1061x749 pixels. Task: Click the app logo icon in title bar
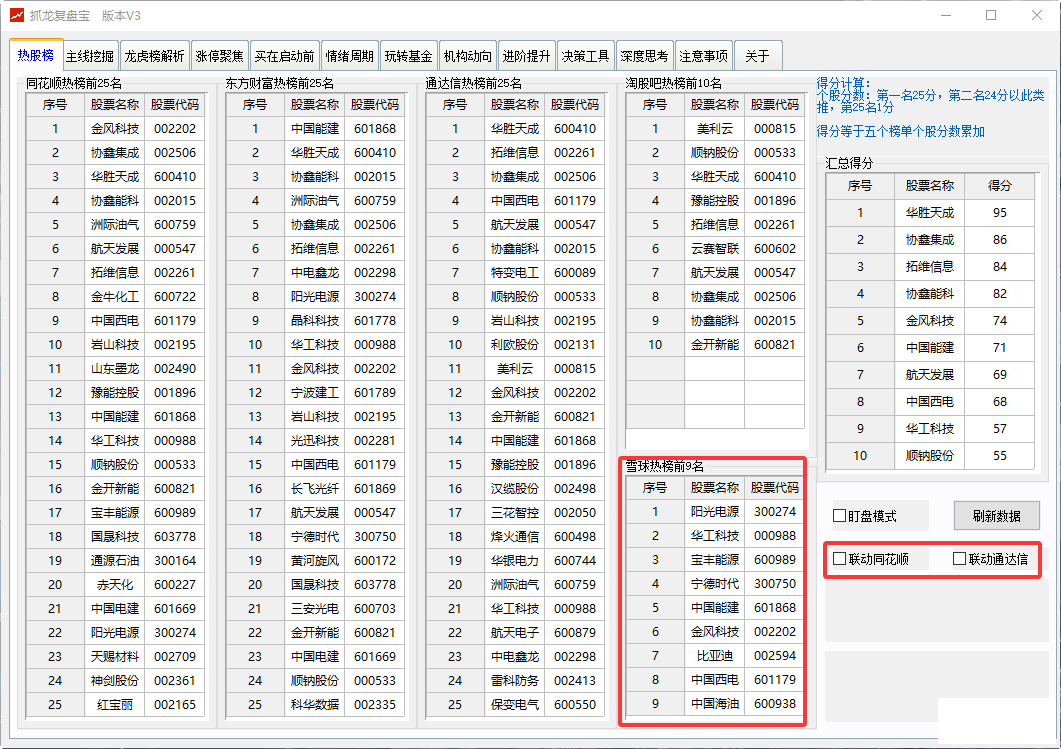[x=15, y=15]
